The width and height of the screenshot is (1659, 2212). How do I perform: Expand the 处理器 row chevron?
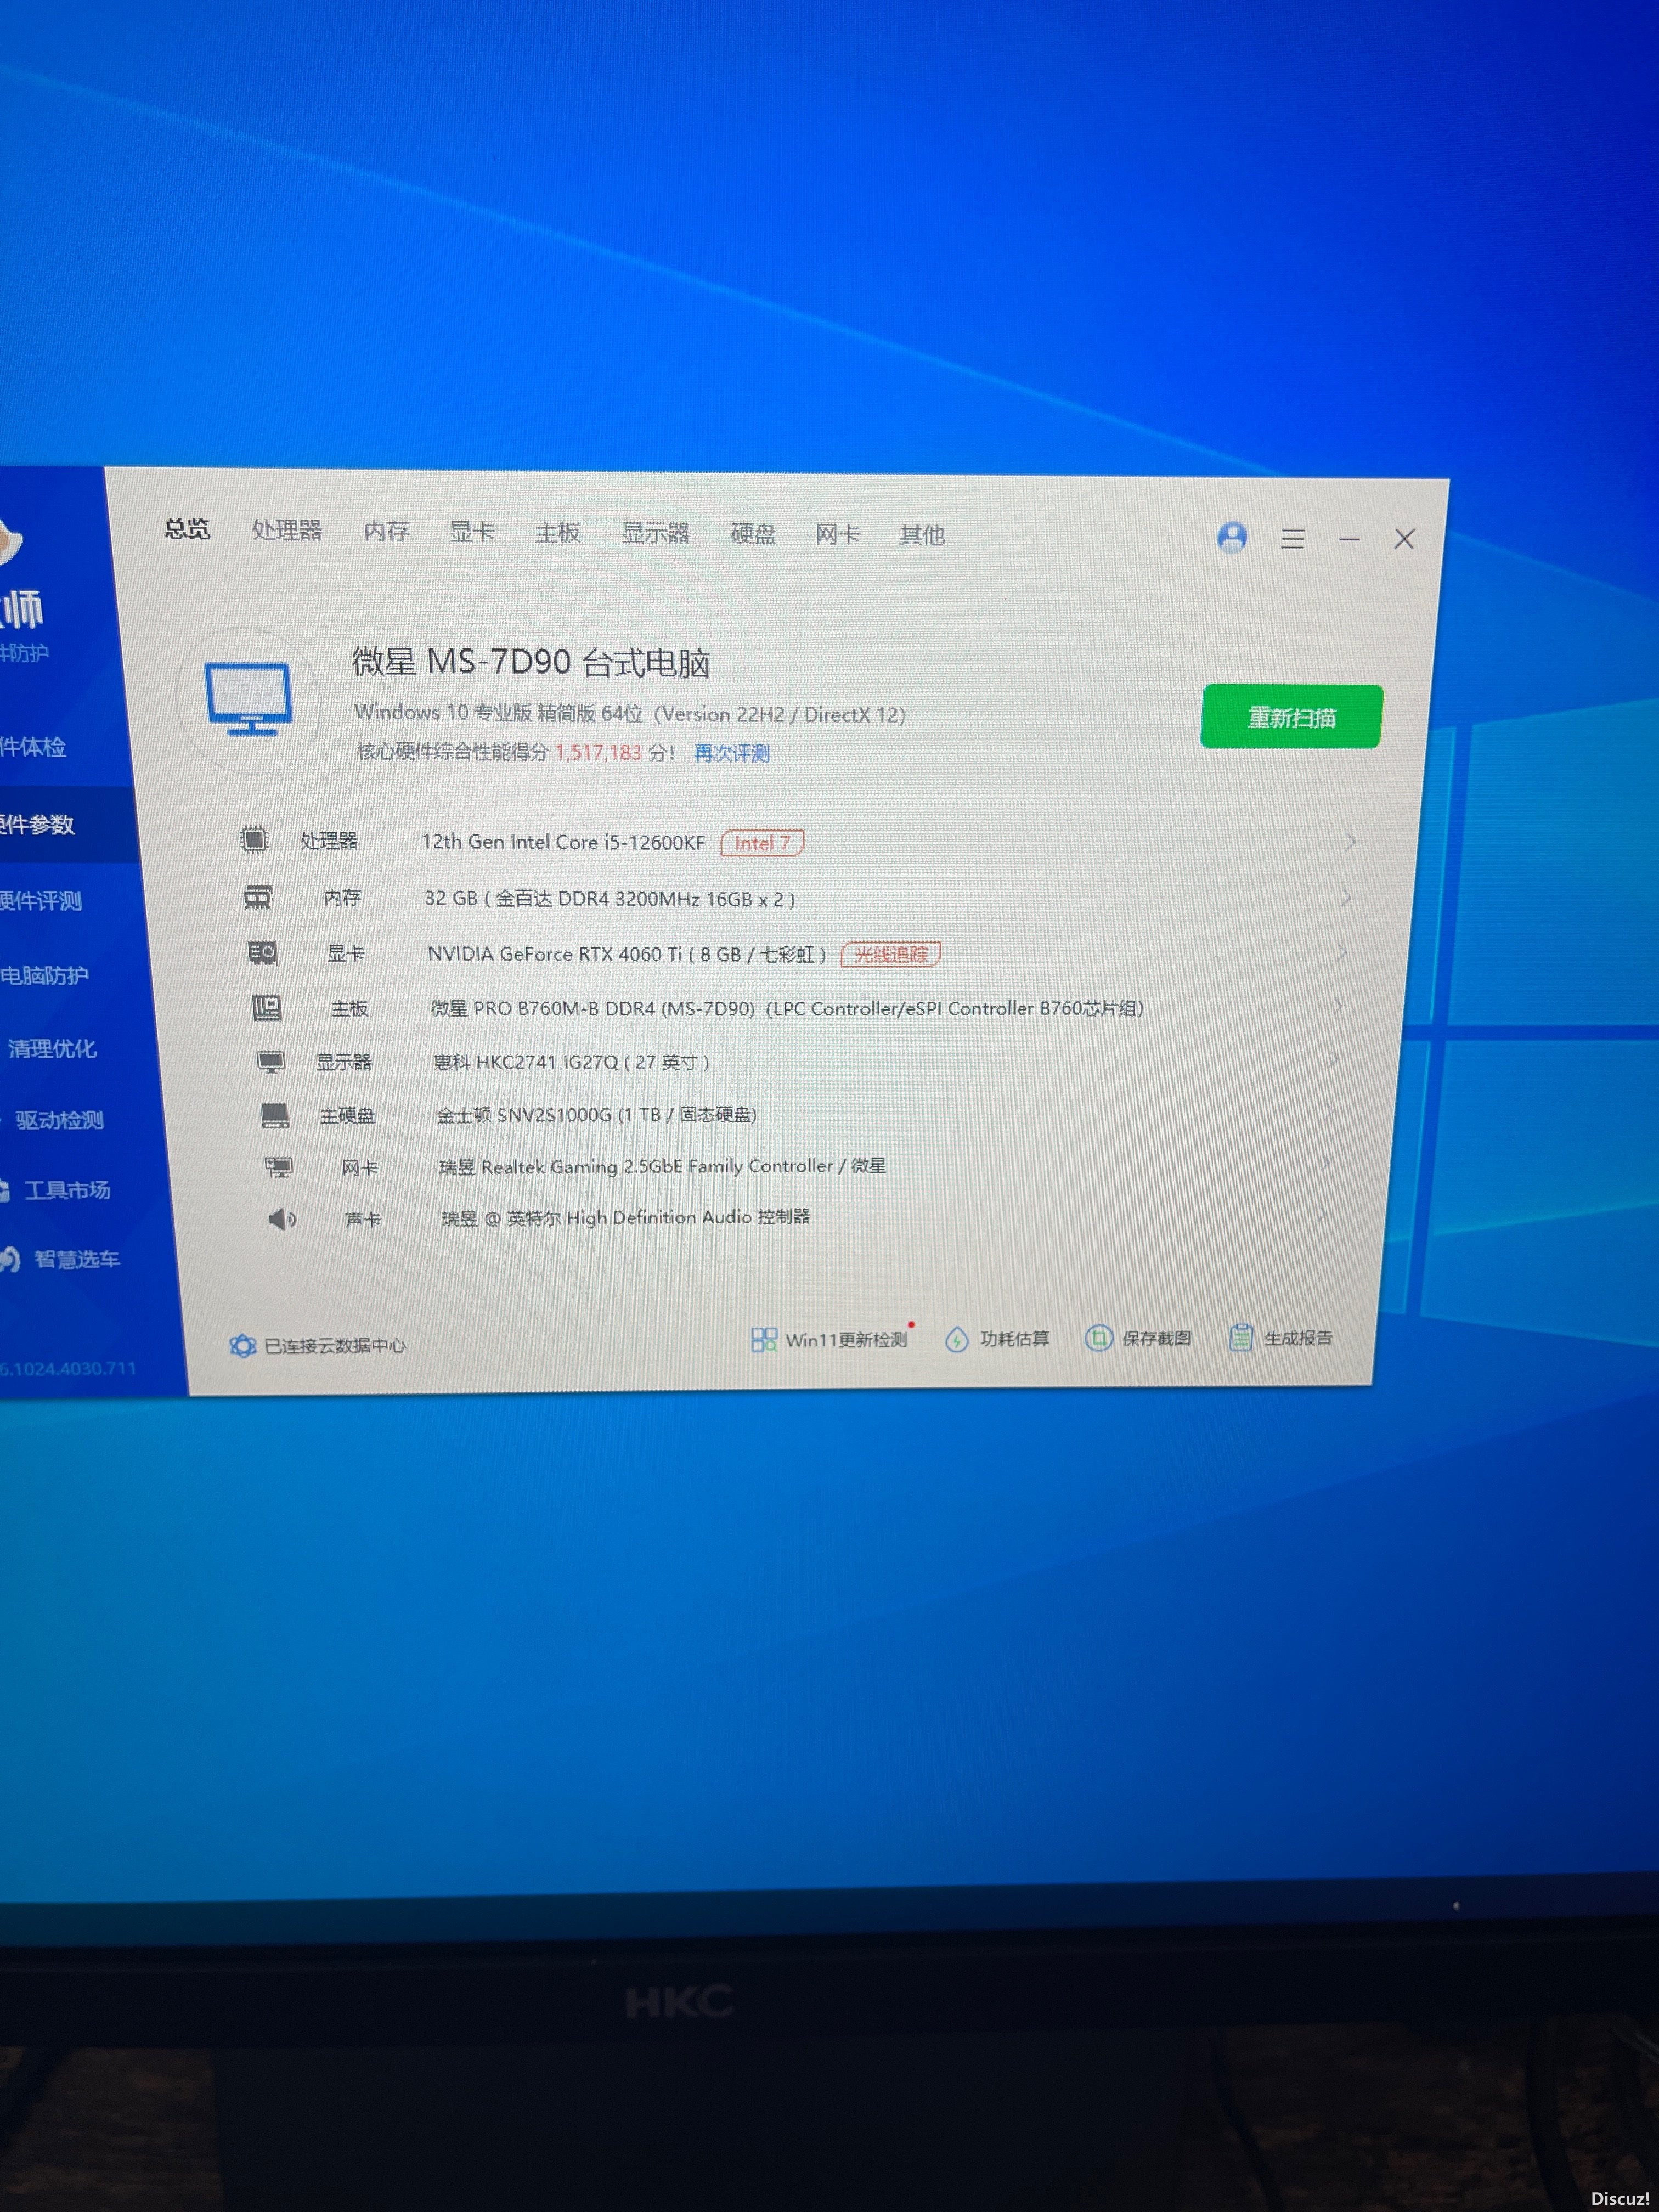click(x=1350, y=842)
